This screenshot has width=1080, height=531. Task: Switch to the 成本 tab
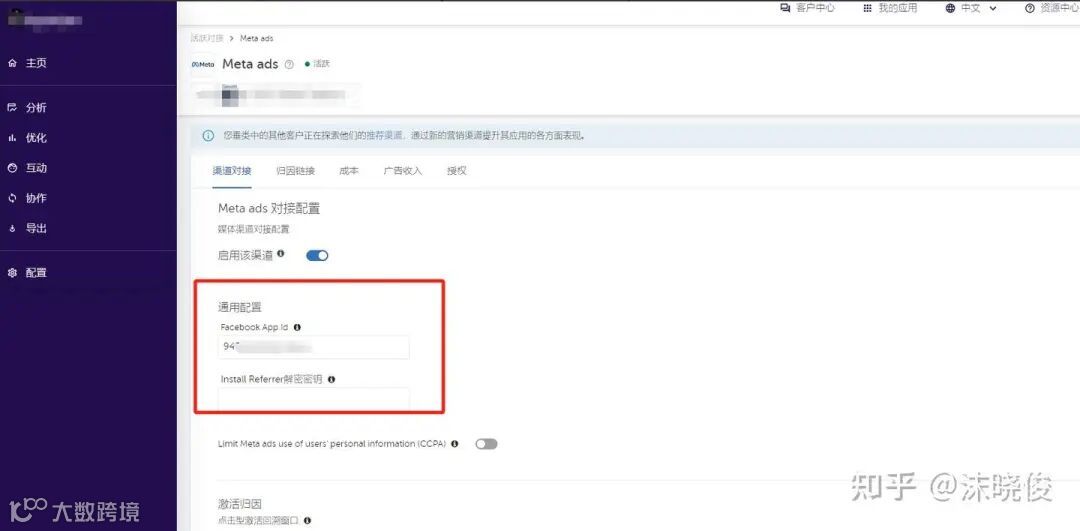349,171
